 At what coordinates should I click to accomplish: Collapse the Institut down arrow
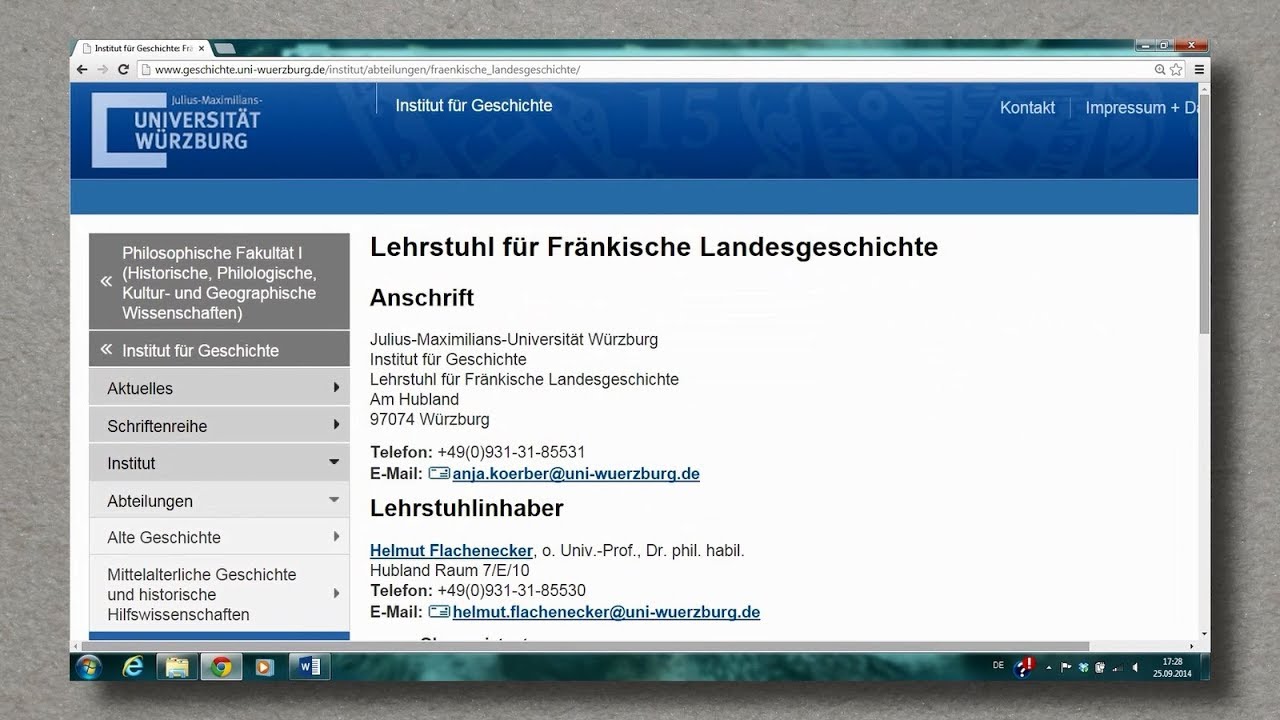[x=334, y=462]
